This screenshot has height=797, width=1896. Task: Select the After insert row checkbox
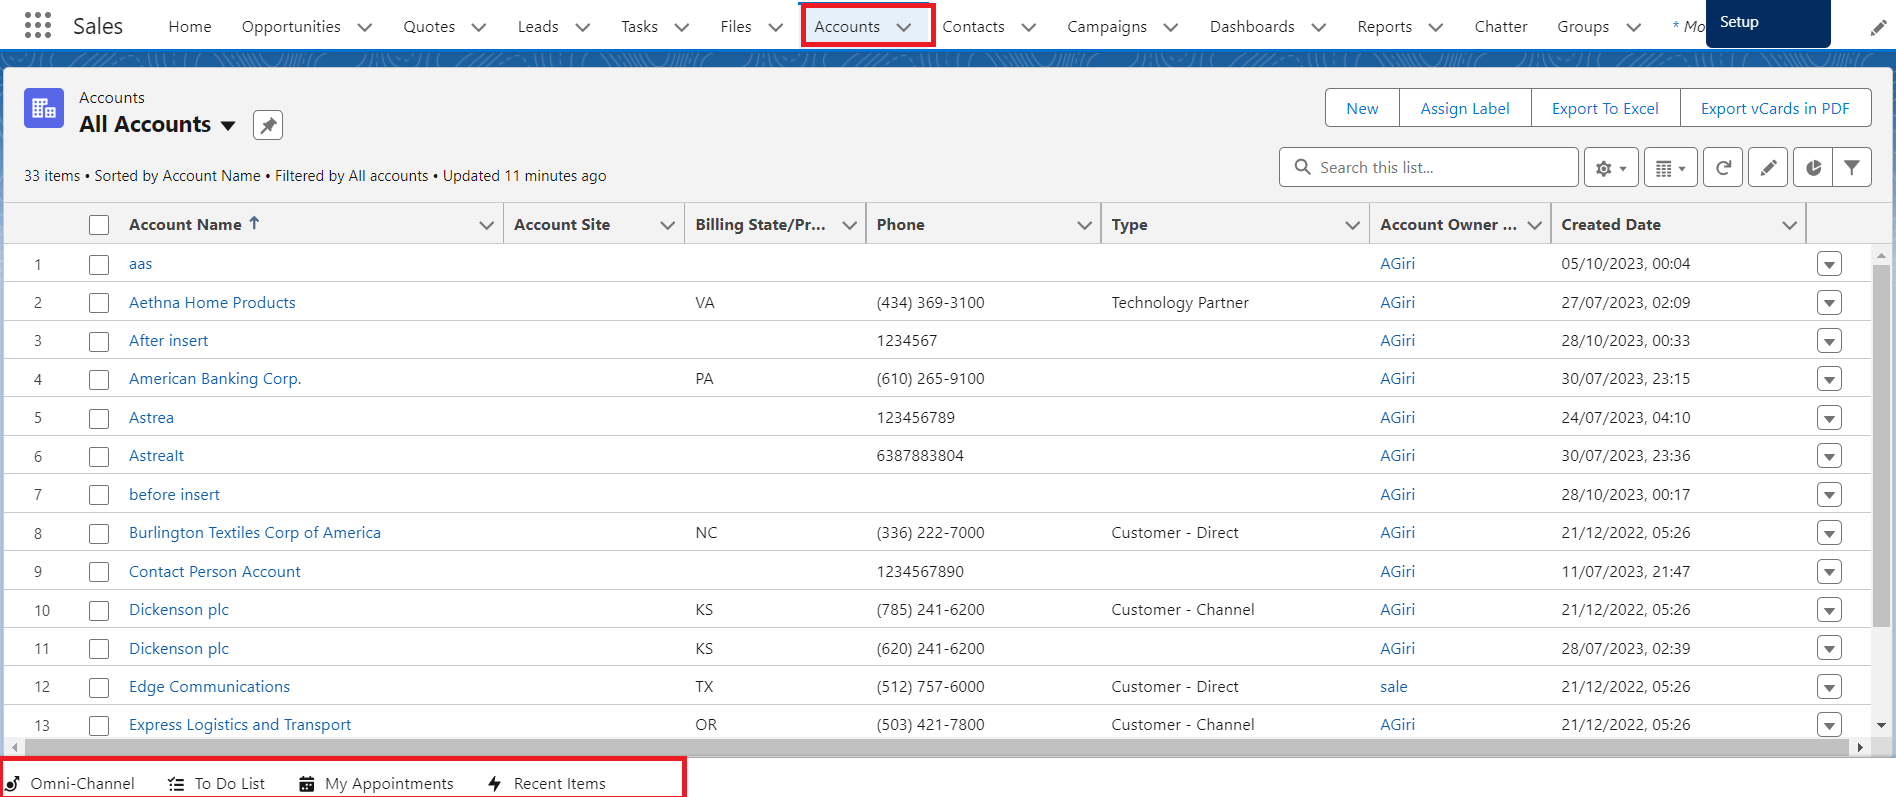point(99,342)
